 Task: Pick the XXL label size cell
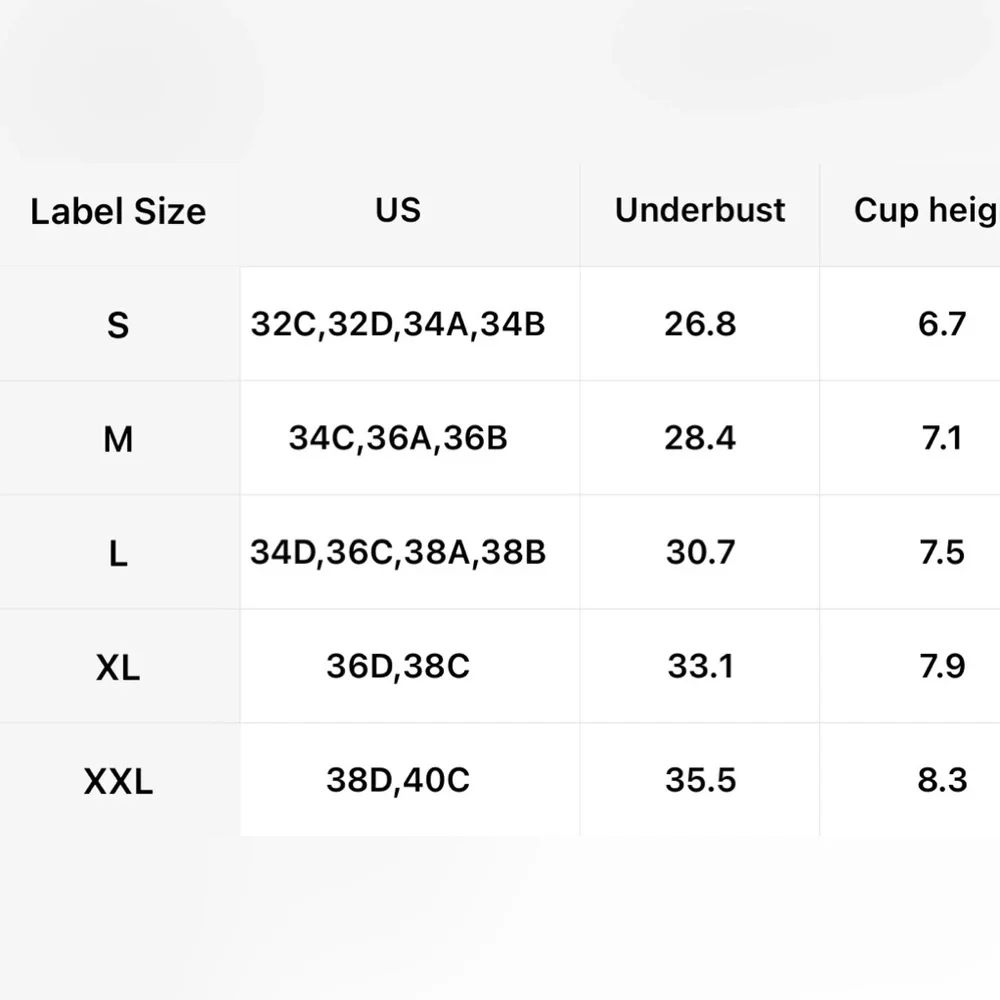(118, 781)
